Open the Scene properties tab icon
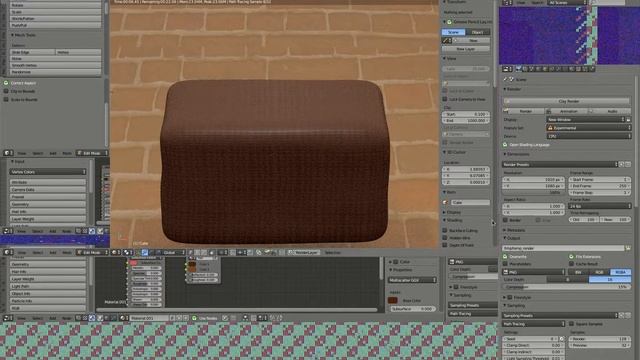Viewport: 640px width, 360px height. click(x=531, y=69)
